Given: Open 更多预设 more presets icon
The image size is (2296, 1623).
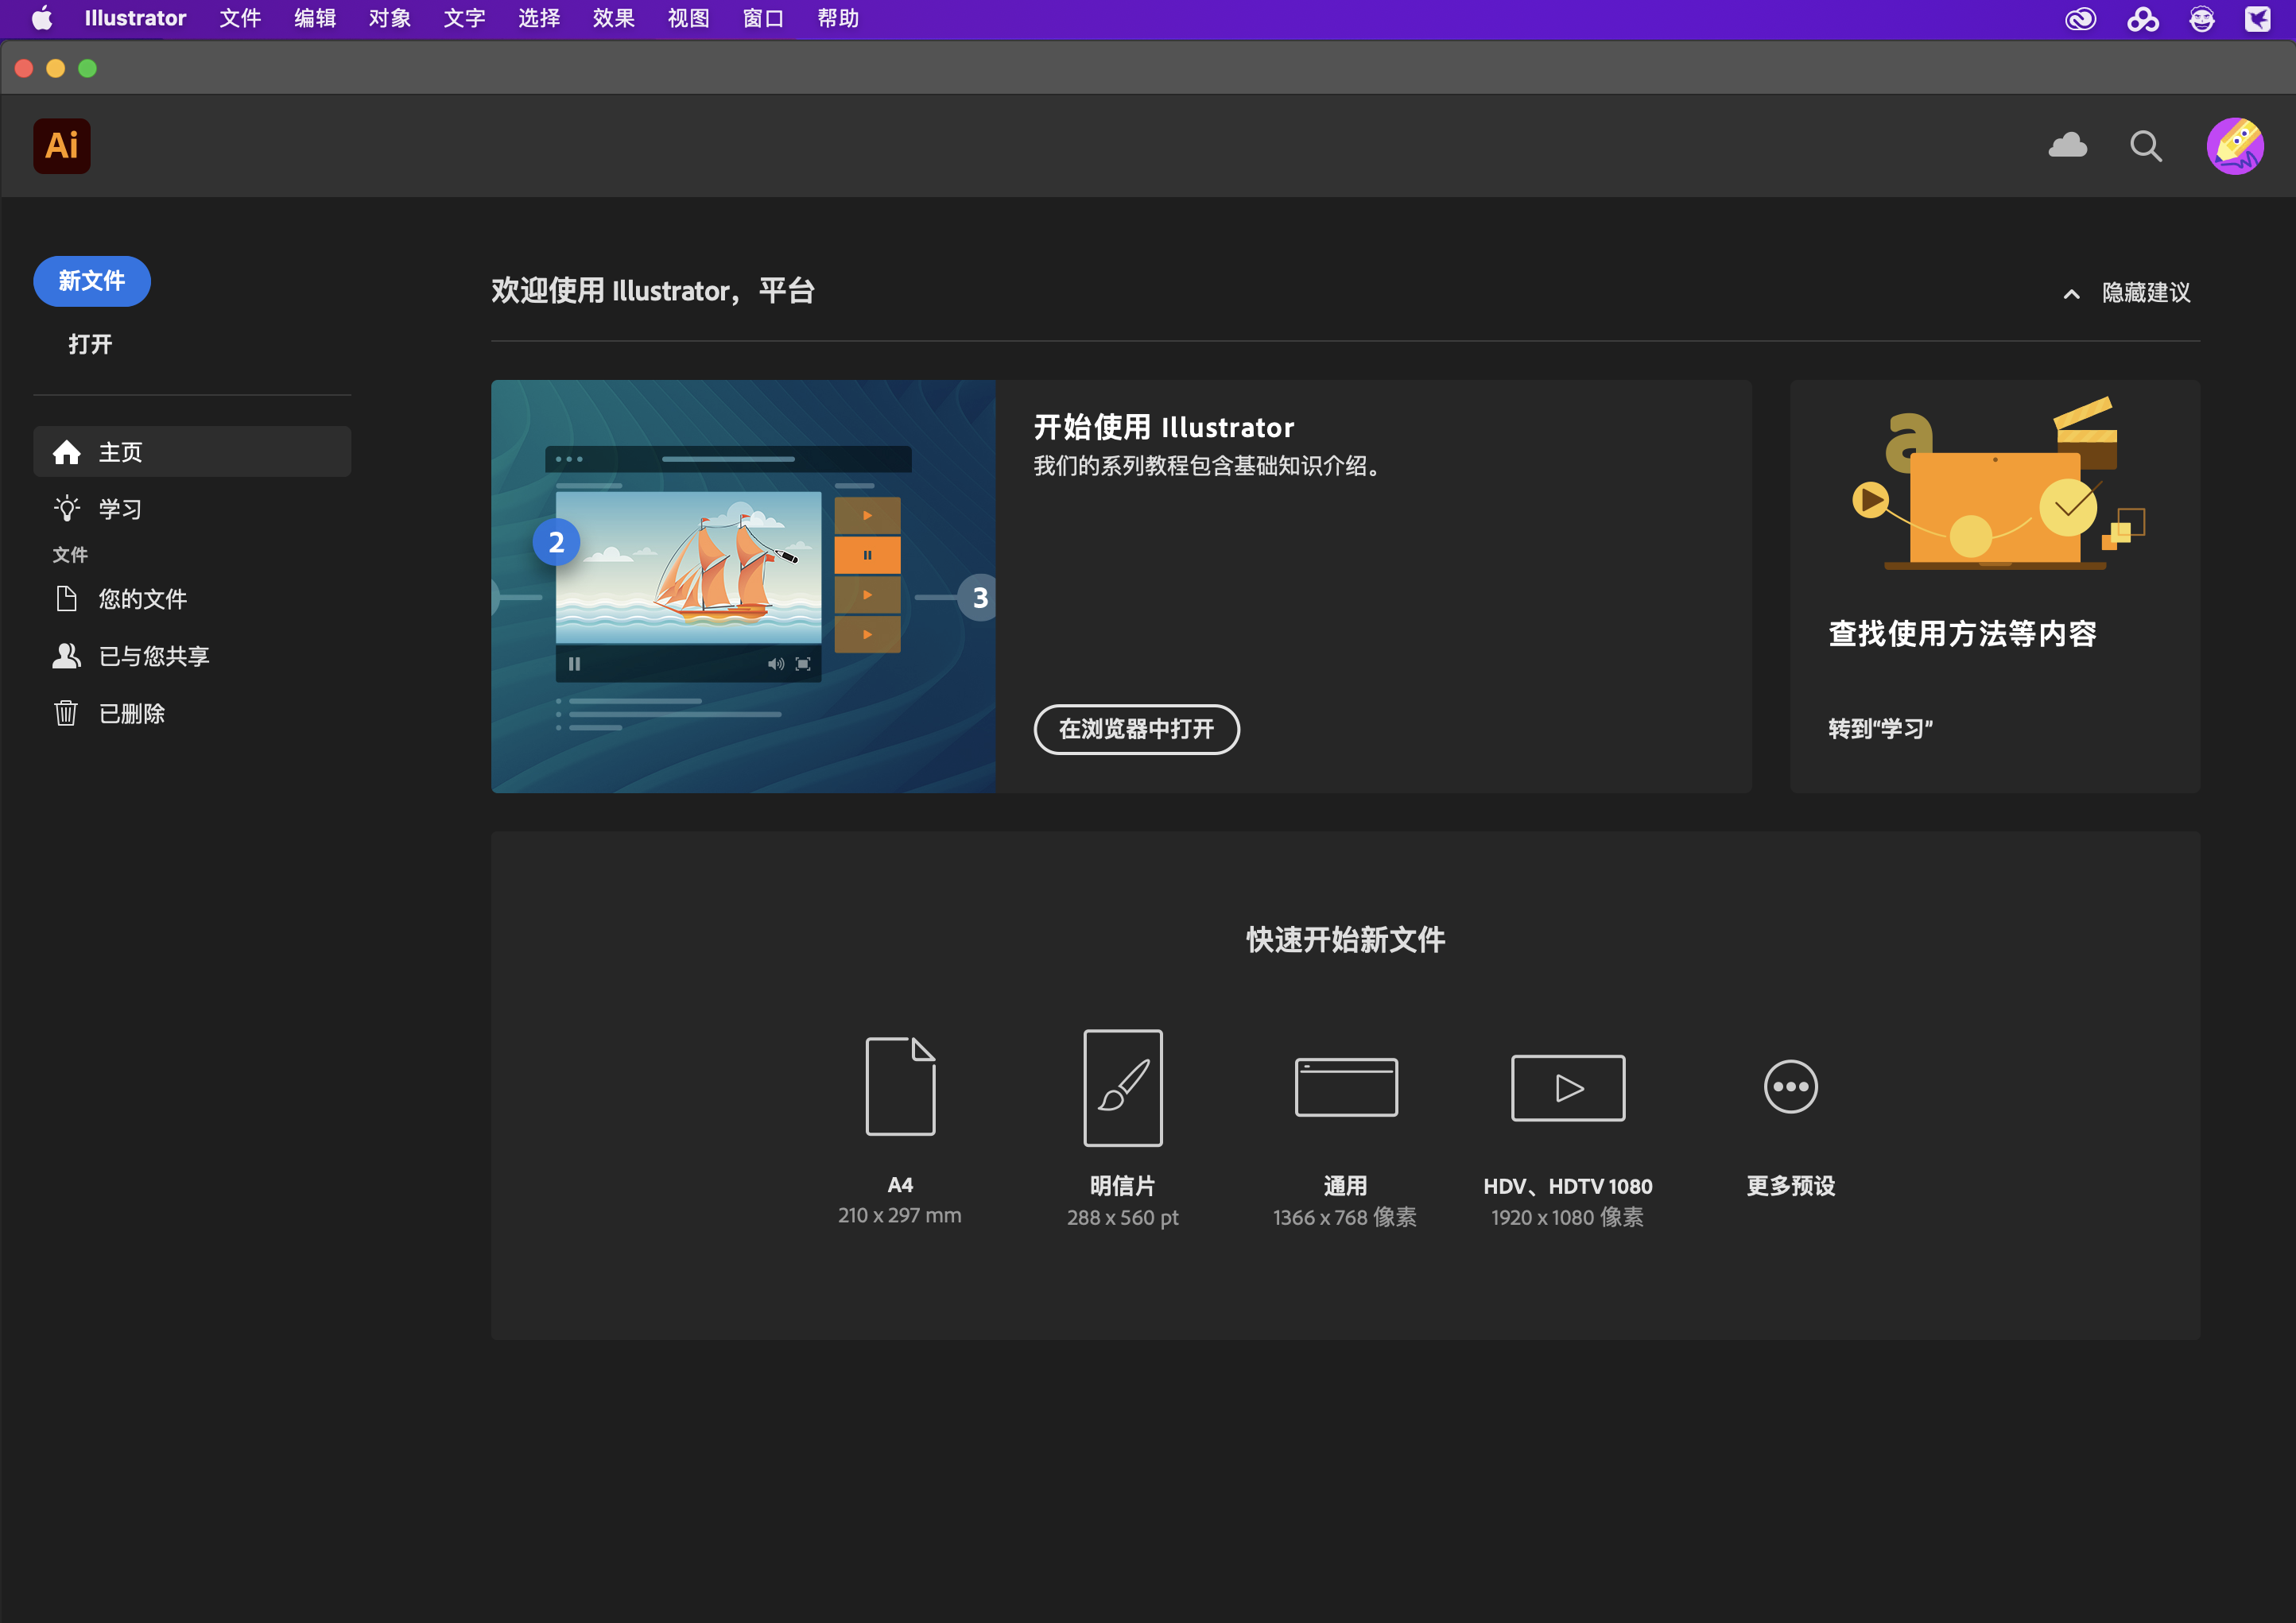Looking at the screenshot, I should [x=1790, y=1087].
